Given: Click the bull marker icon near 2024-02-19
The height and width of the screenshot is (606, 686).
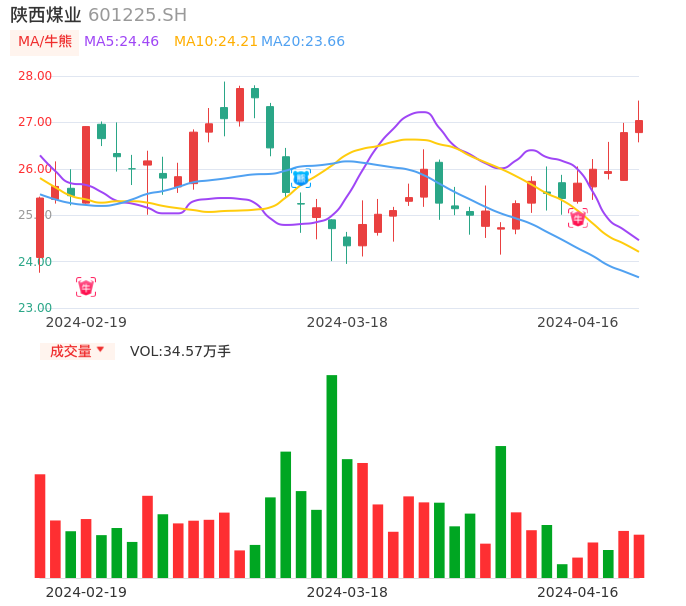Looking at the screenshot, I should coord(86,287).
